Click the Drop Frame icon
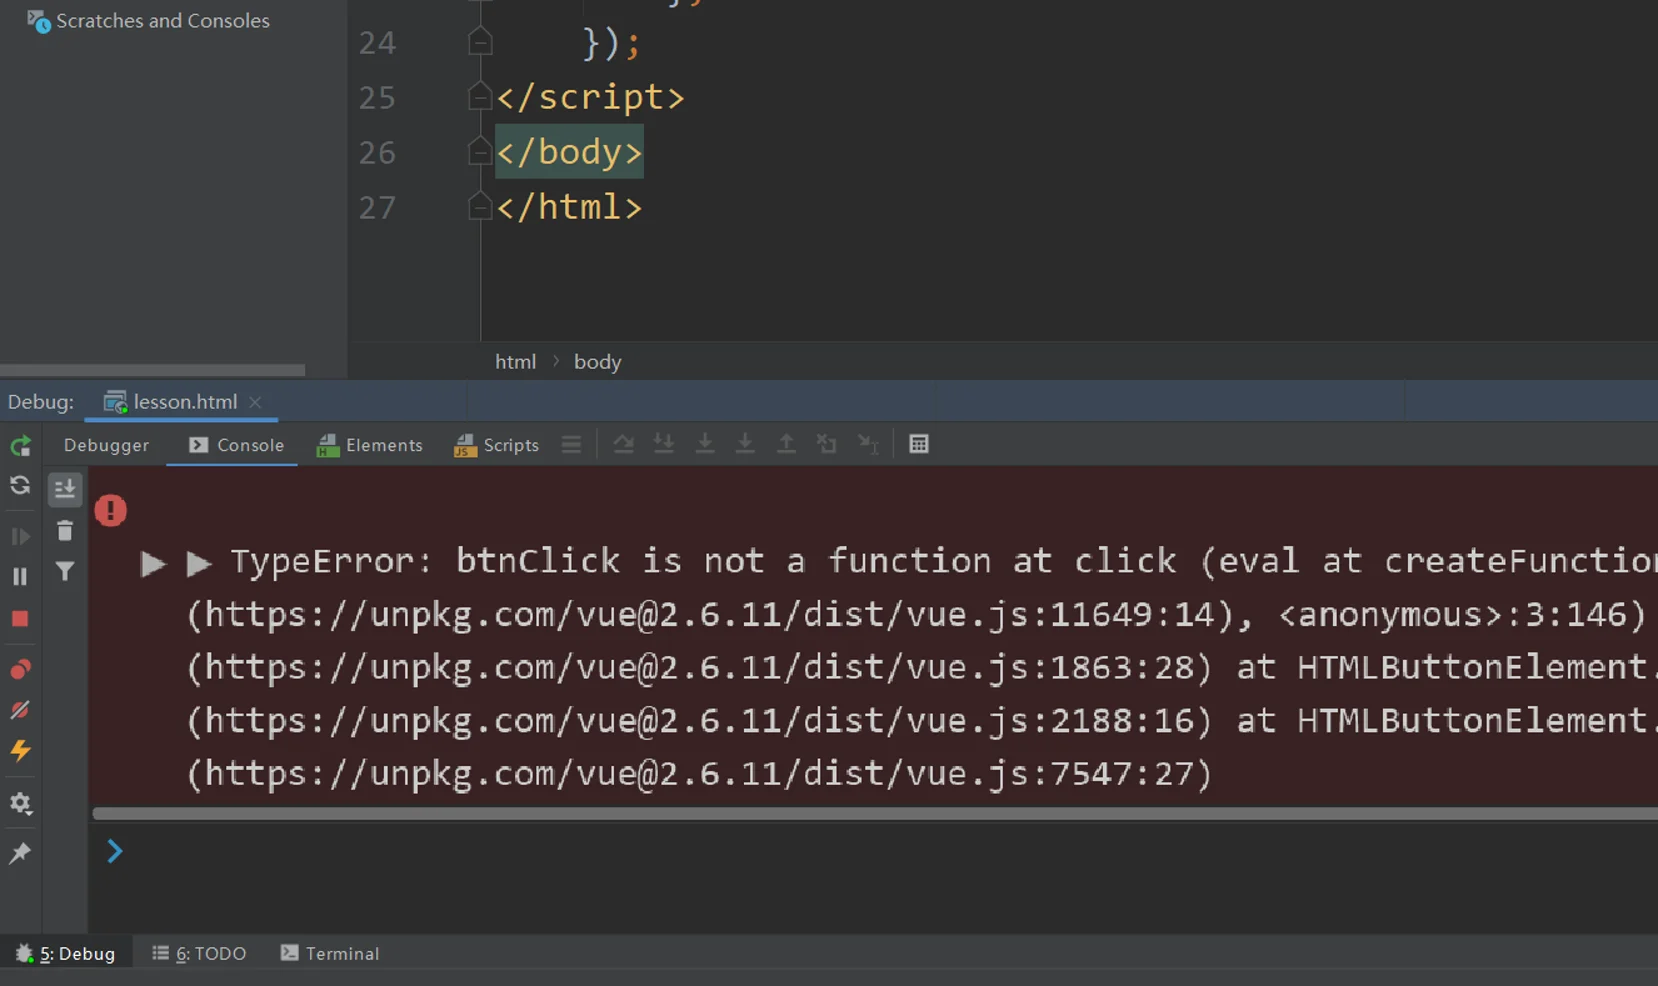Image resolution: width=1658 pixels, height=986 pixels. click(826, 444)
